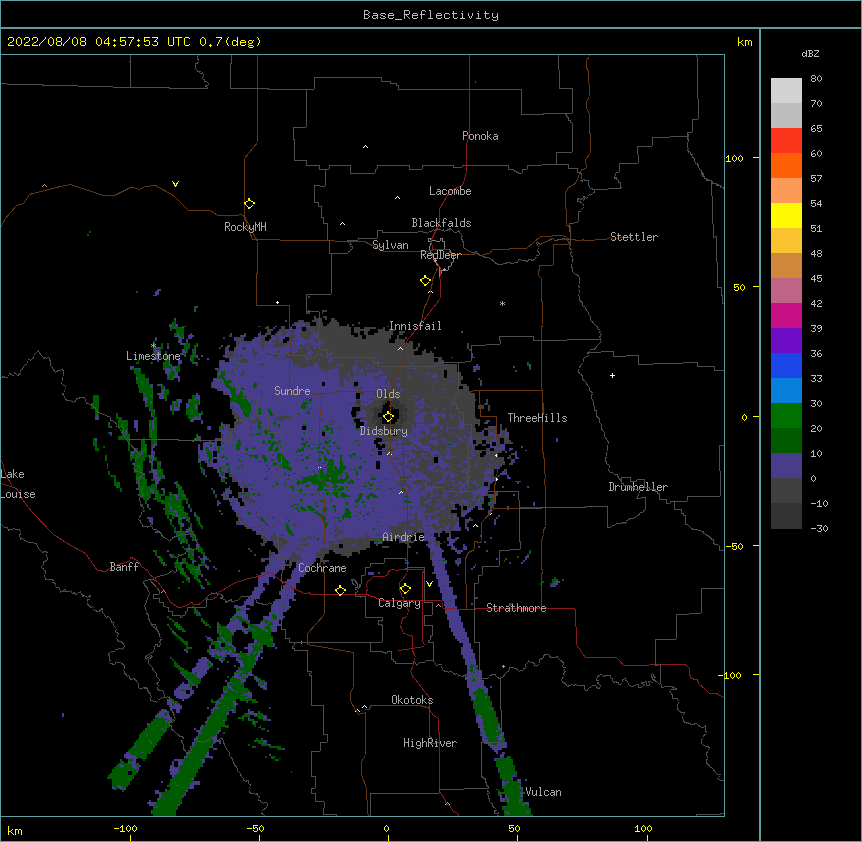The height and width of the screenshot is (842, 862).
Task: Click the Vulcan label
Action: click(543, 792)
